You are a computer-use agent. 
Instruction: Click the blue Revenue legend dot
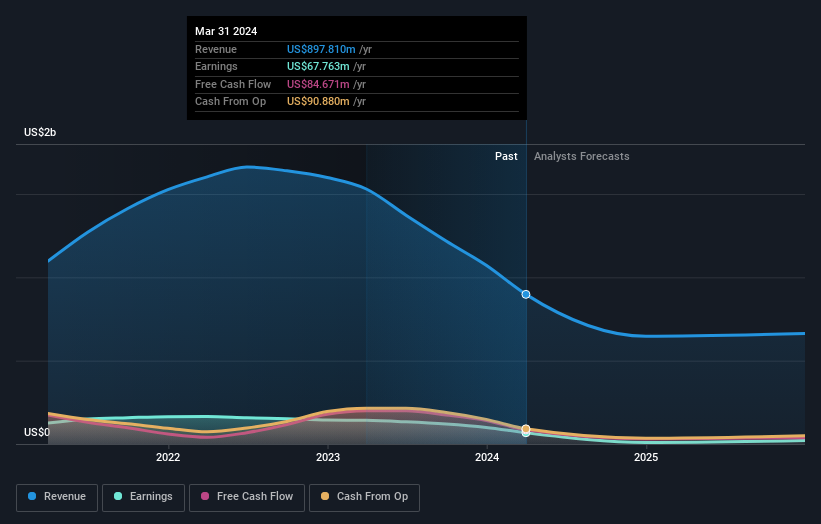tap(32, 496)
